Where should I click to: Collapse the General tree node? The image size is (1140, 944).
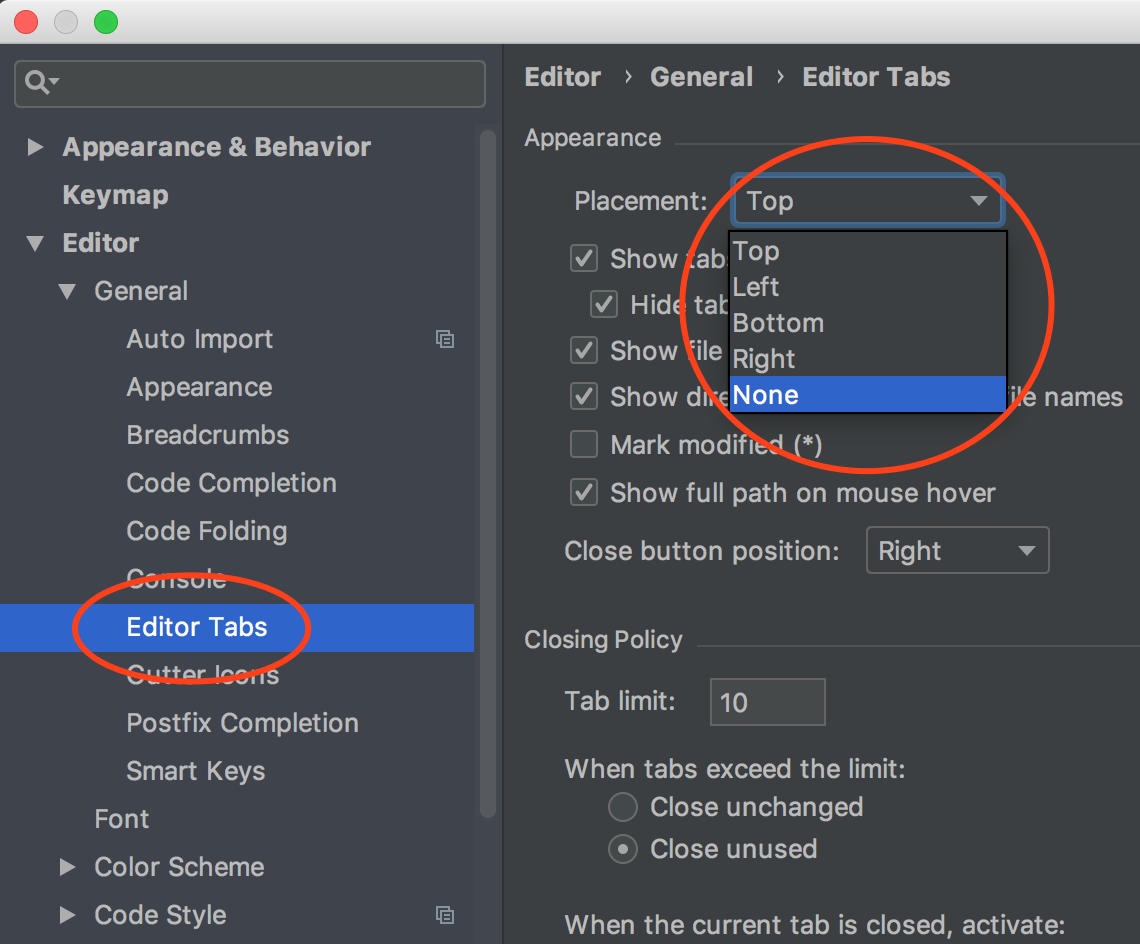point(67,292)
